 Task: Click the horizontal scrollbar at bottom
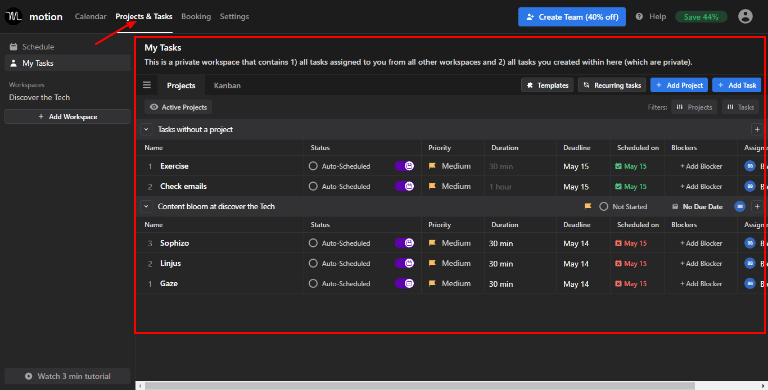[419, 386]
